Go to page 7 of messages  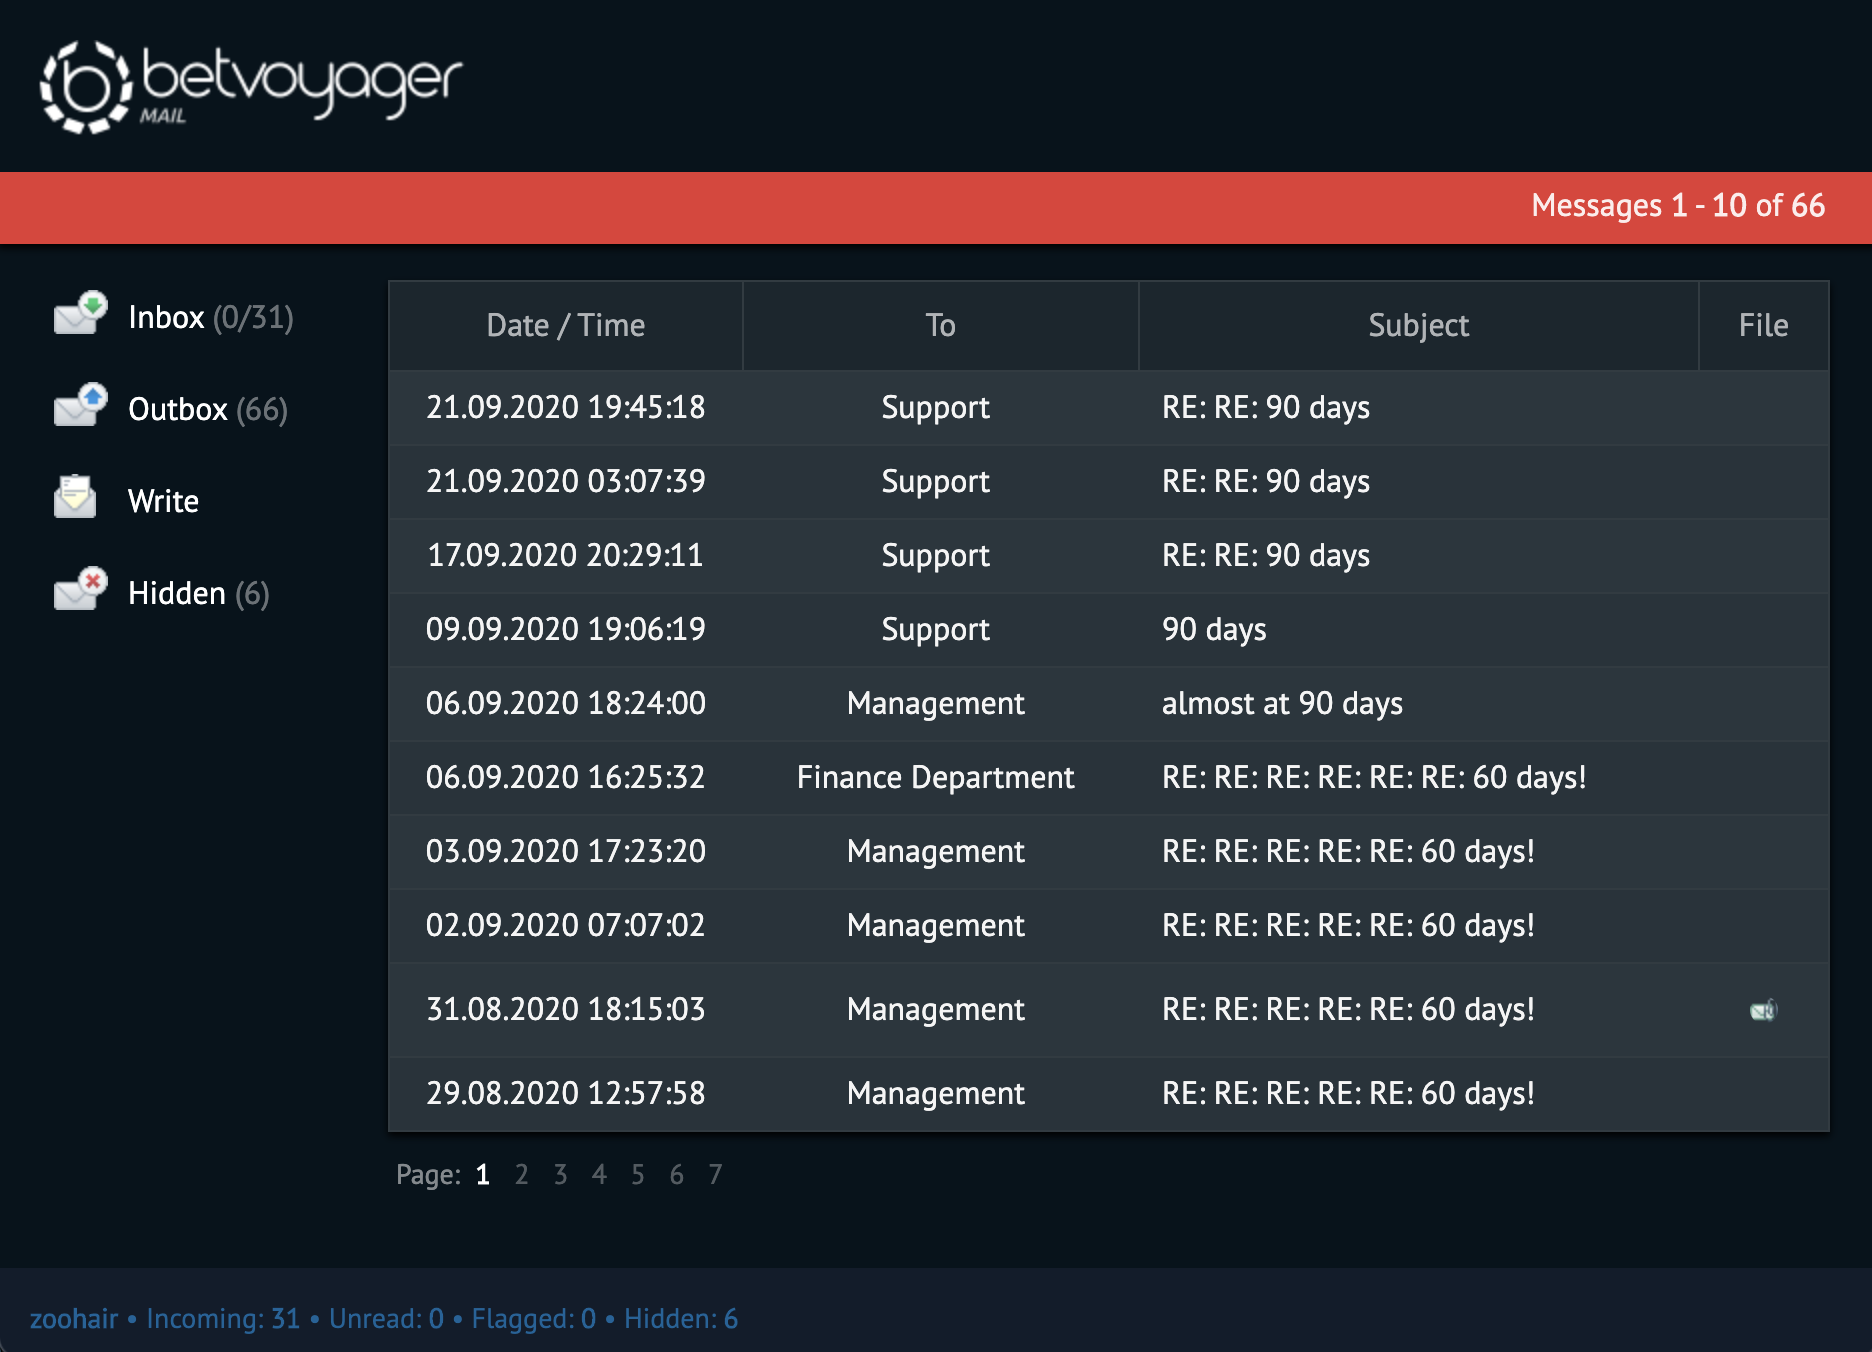pyautogui.click(x=715, y=1174)
